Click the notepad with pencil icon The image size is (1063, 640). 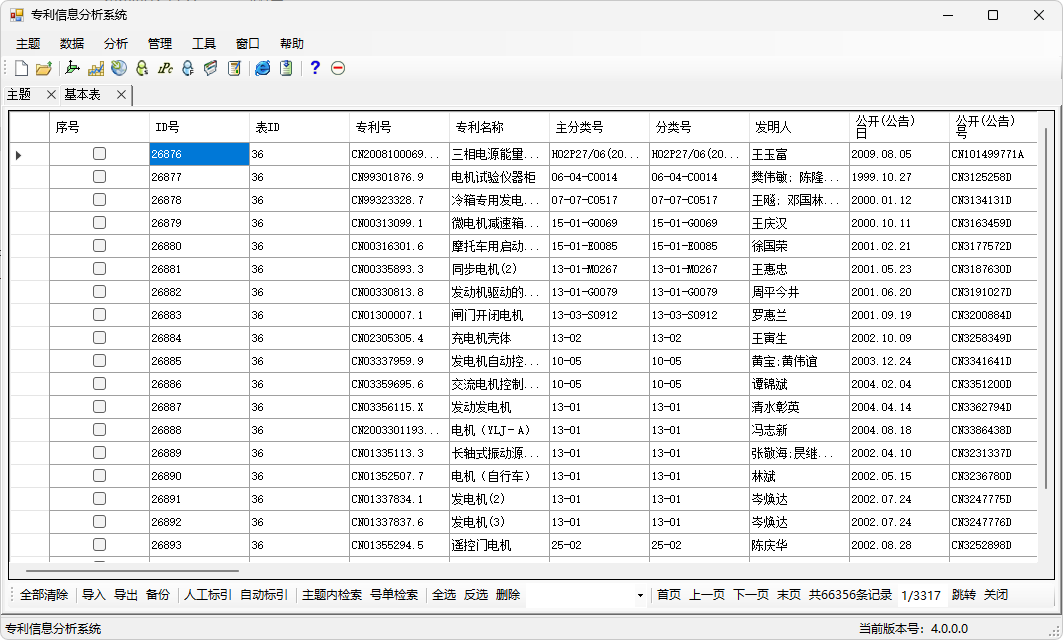[234, 68]
